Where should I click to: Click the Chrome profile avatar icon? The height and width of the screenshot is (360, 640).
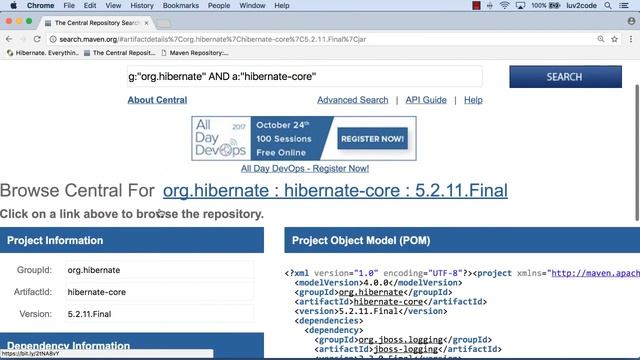pyautogui.click(x=631, y=21)
